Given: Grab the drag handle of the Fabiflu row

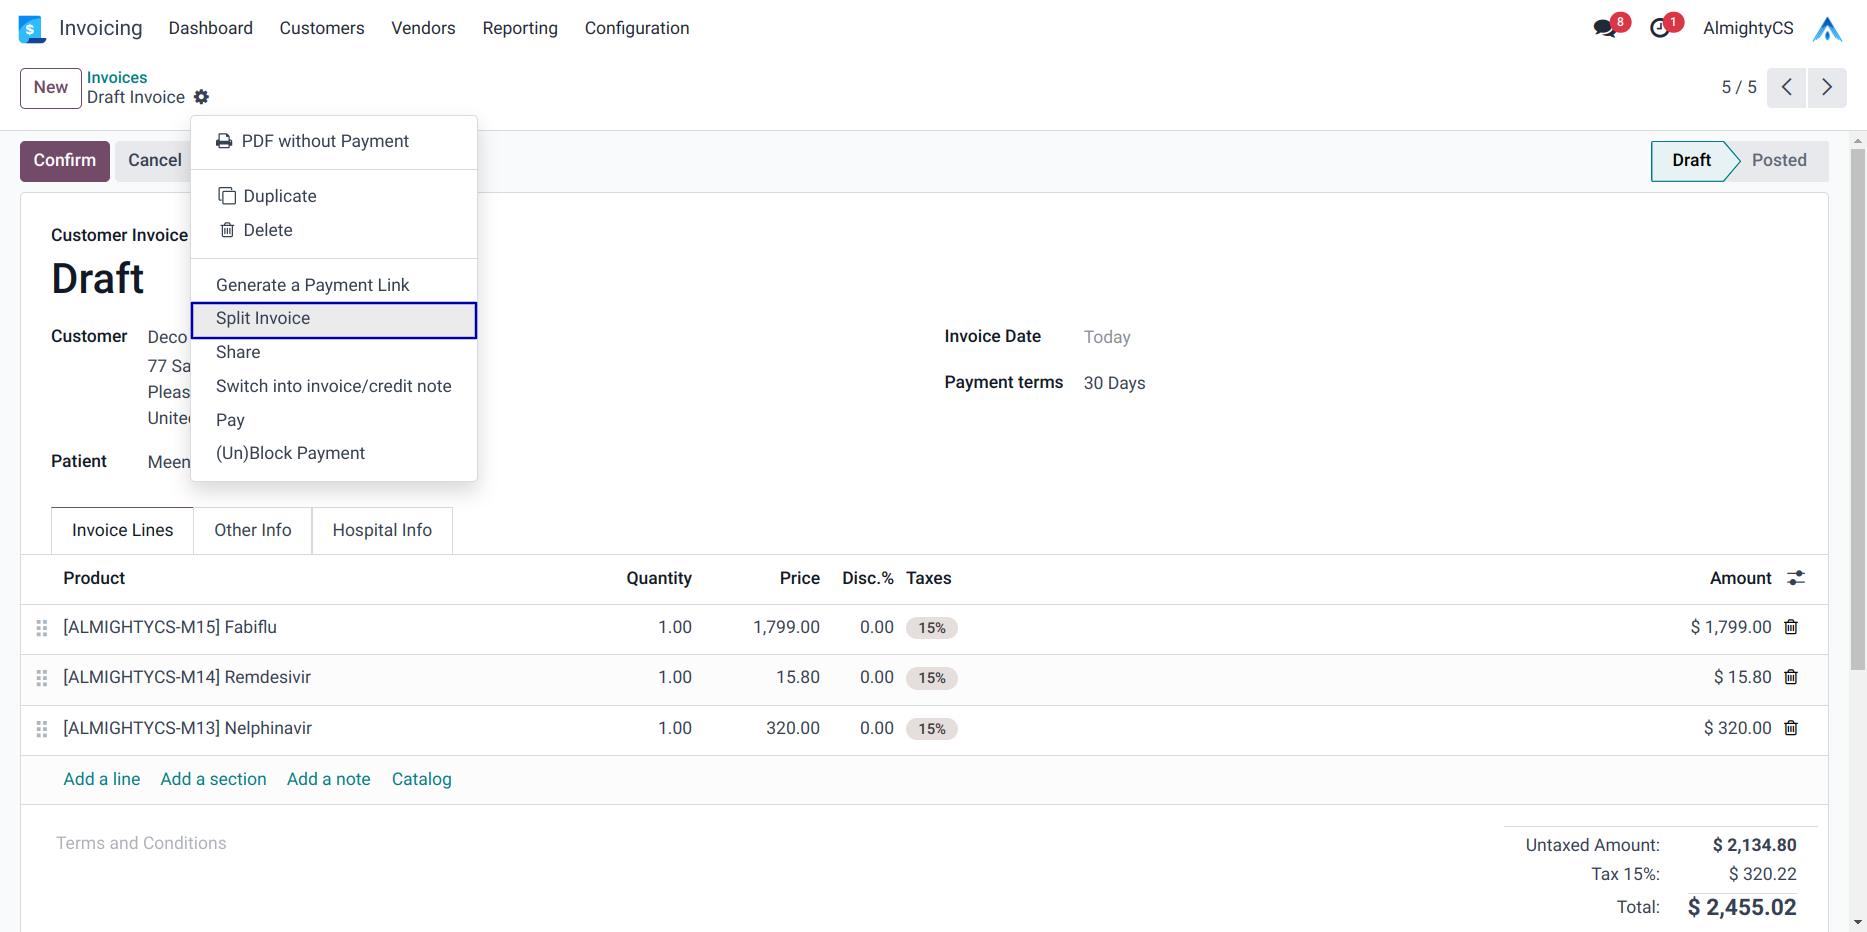Looking at the screenshot, I should [x=42, y=628].
